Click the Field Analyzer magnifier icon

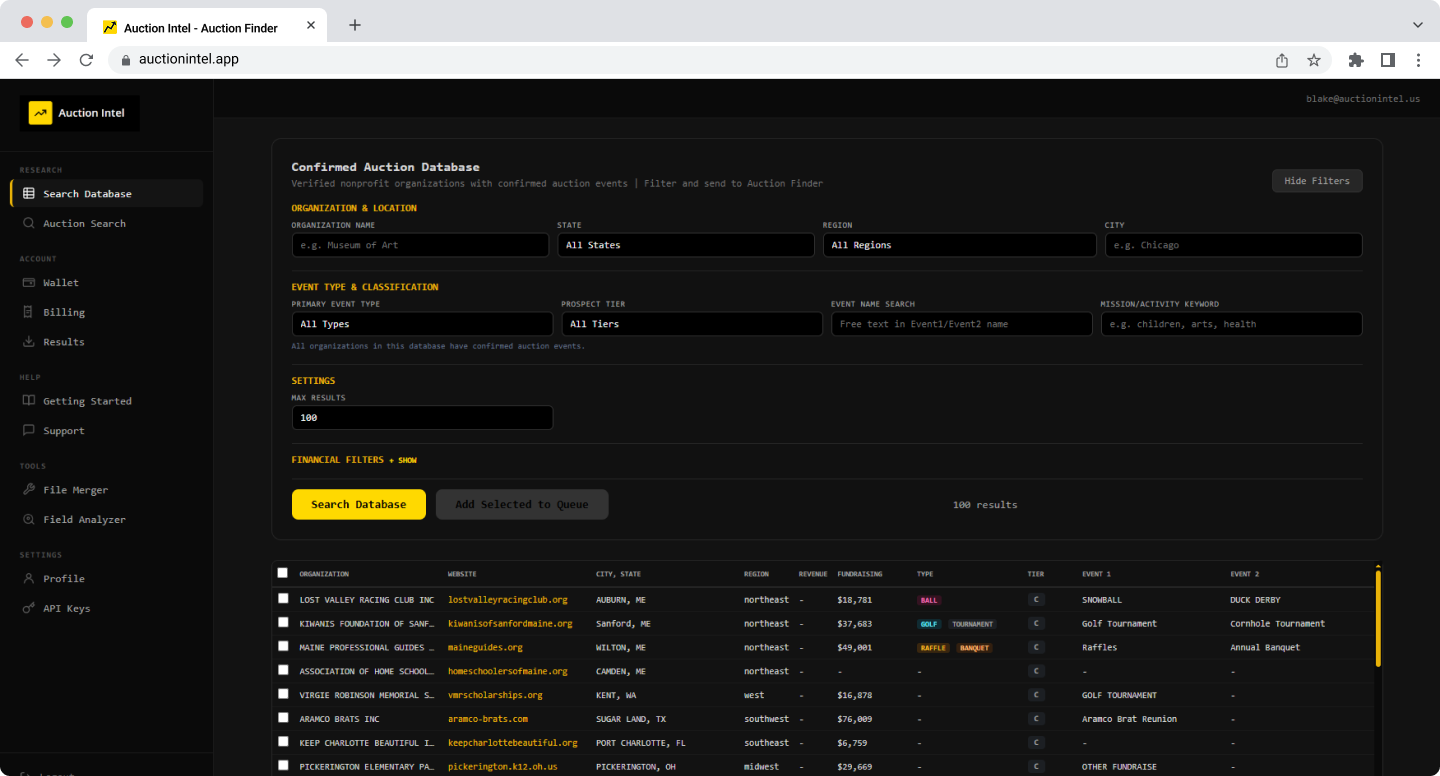pos(29,520)
